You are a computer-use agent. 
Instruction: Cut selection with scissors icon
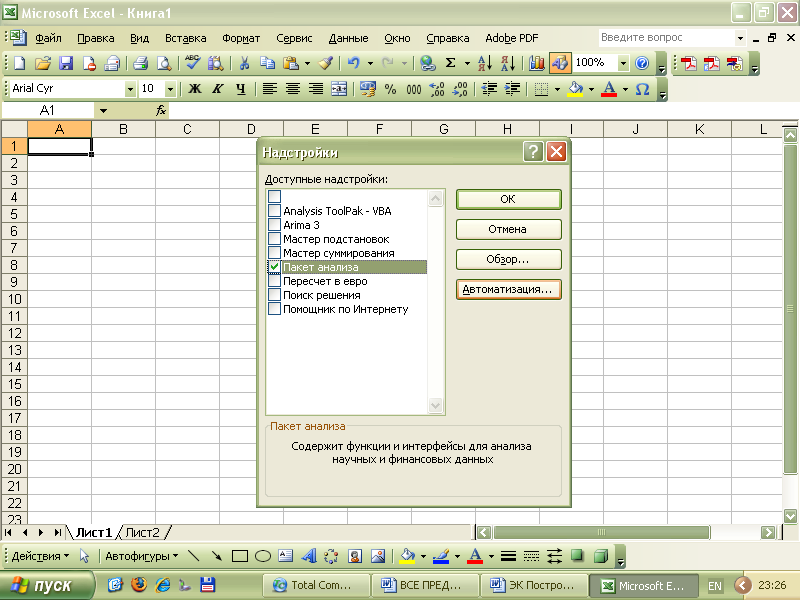coord(244,63)
